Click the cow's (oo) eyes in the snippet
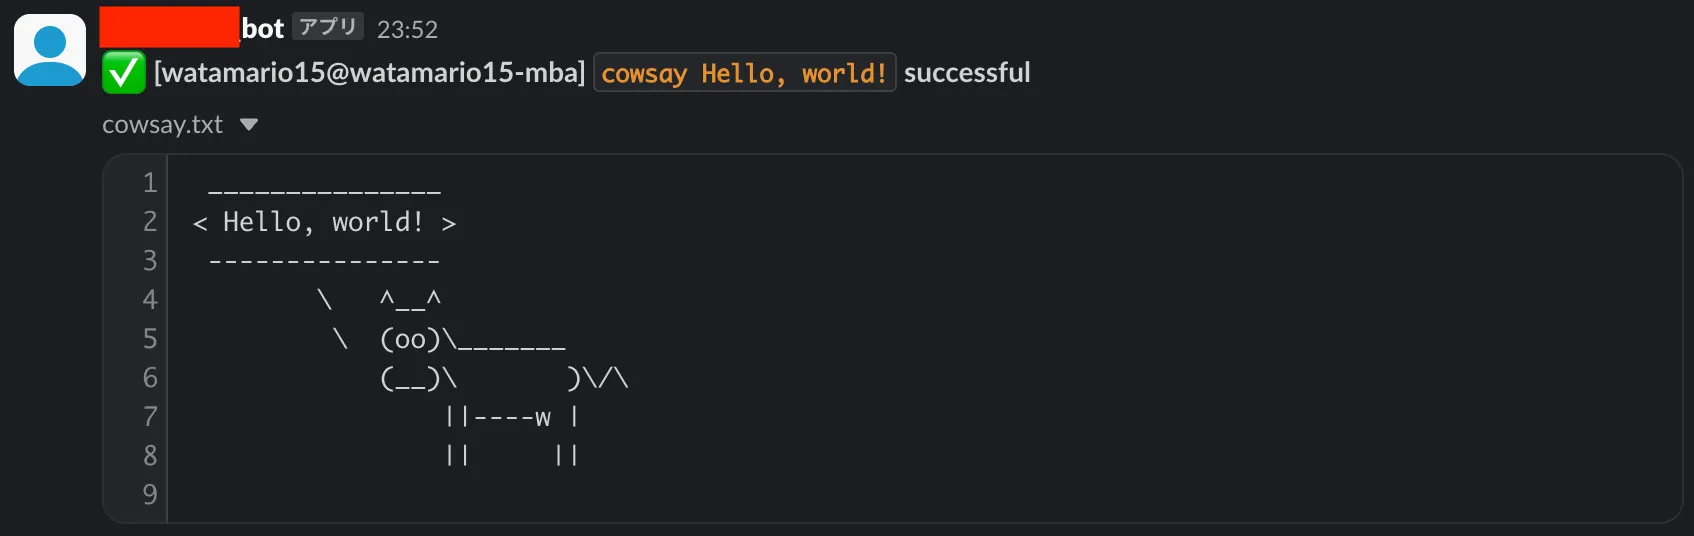 pyautogui.click(x=410, y=340)
